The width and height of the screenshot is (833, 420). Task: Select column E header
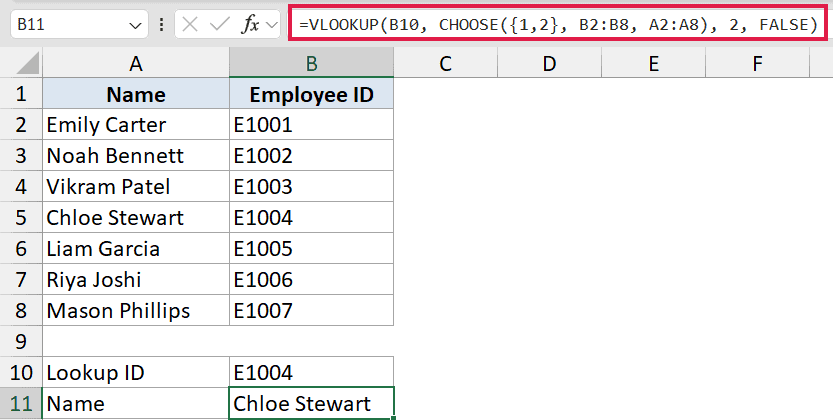[653, 64]
